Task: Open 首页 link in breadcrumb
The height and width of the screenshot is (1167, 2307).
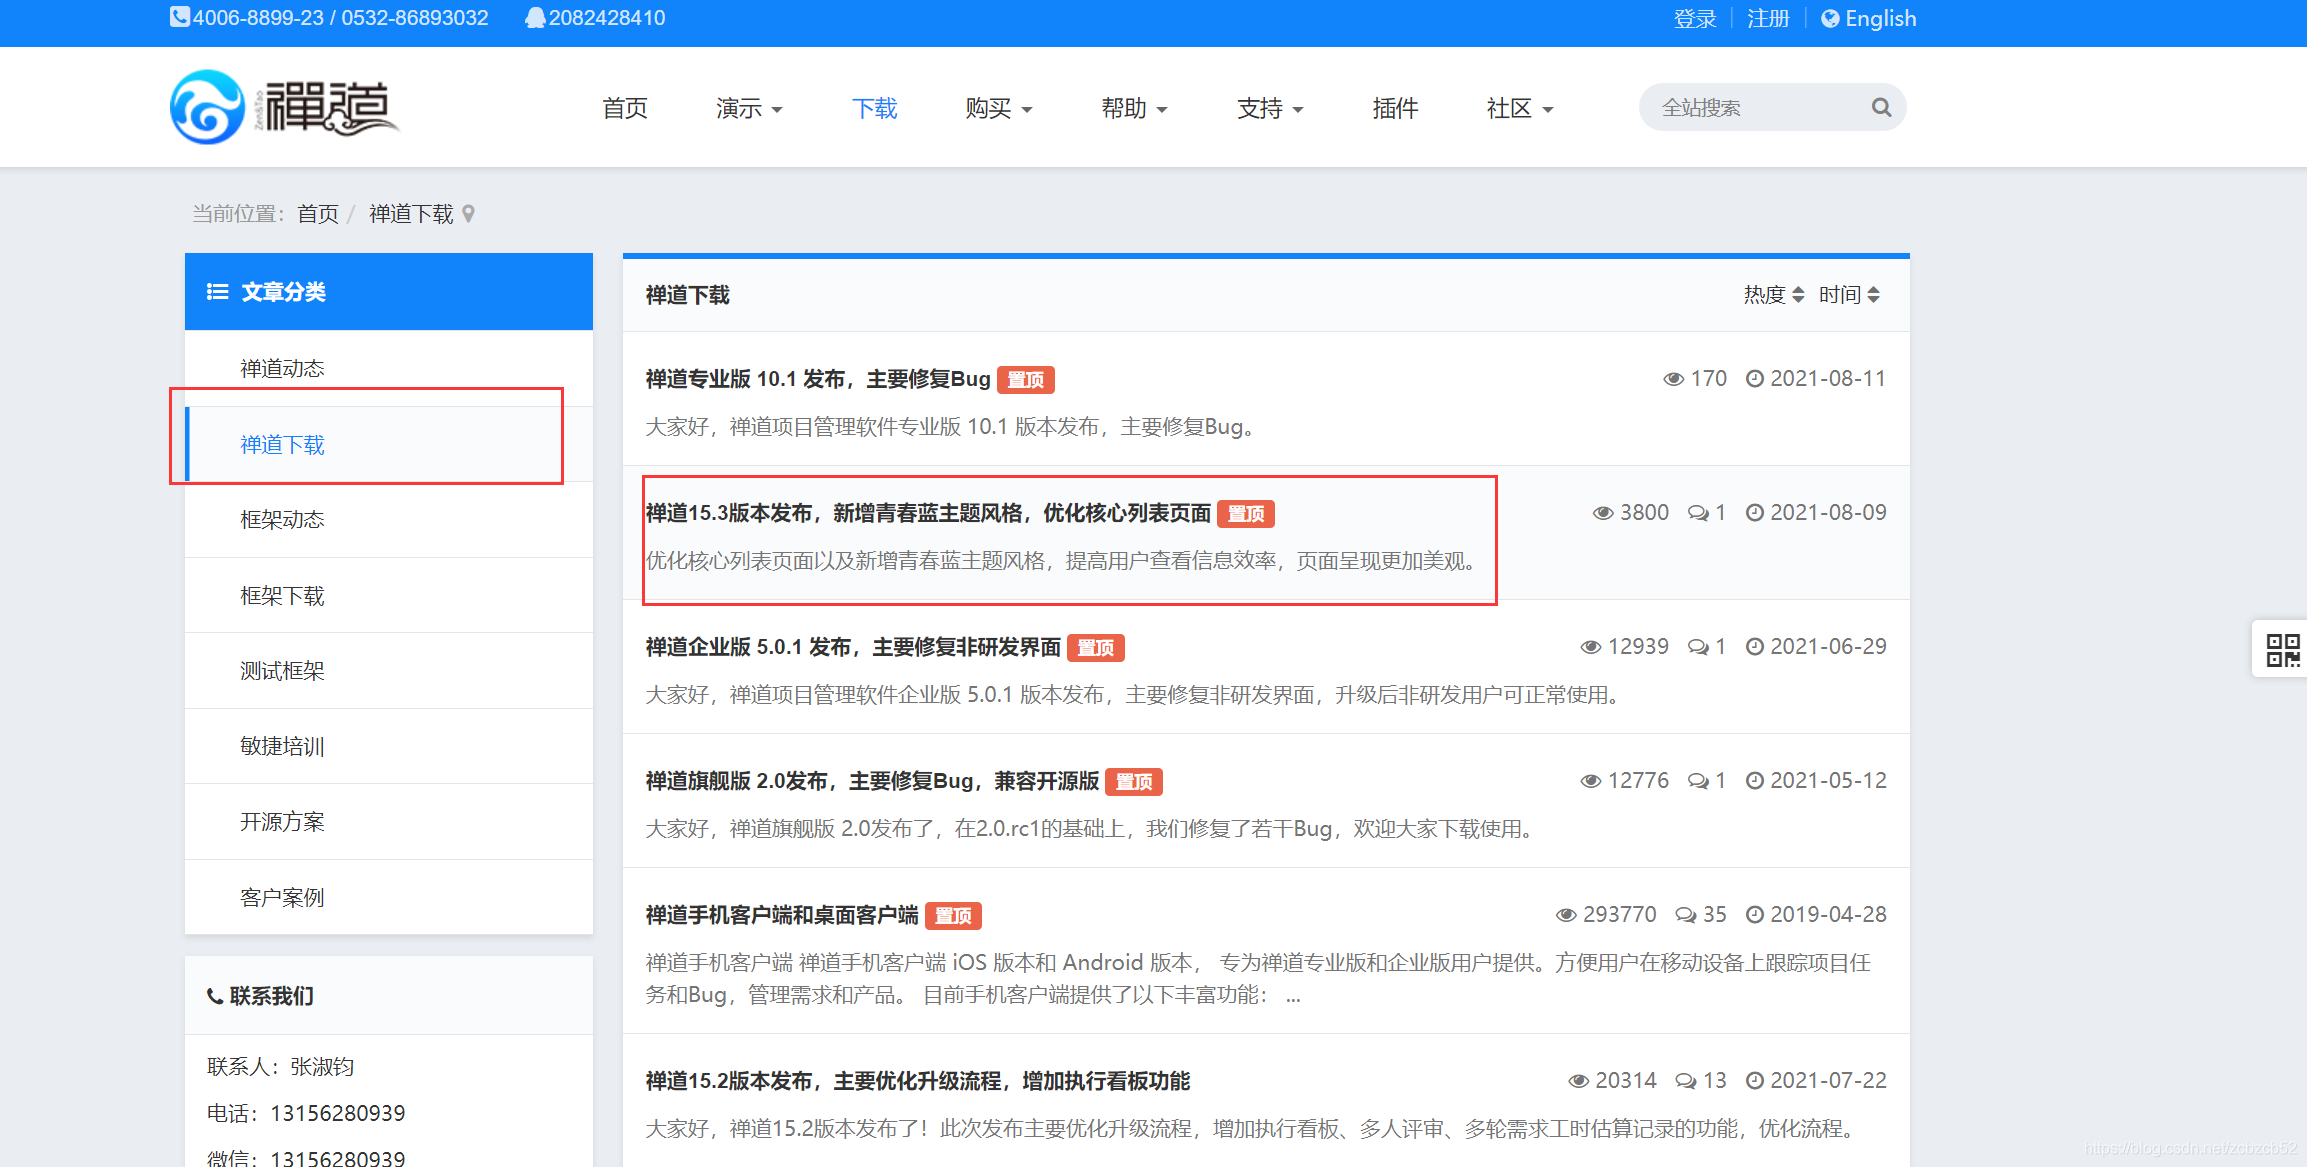Action: [x=318, y=214]
